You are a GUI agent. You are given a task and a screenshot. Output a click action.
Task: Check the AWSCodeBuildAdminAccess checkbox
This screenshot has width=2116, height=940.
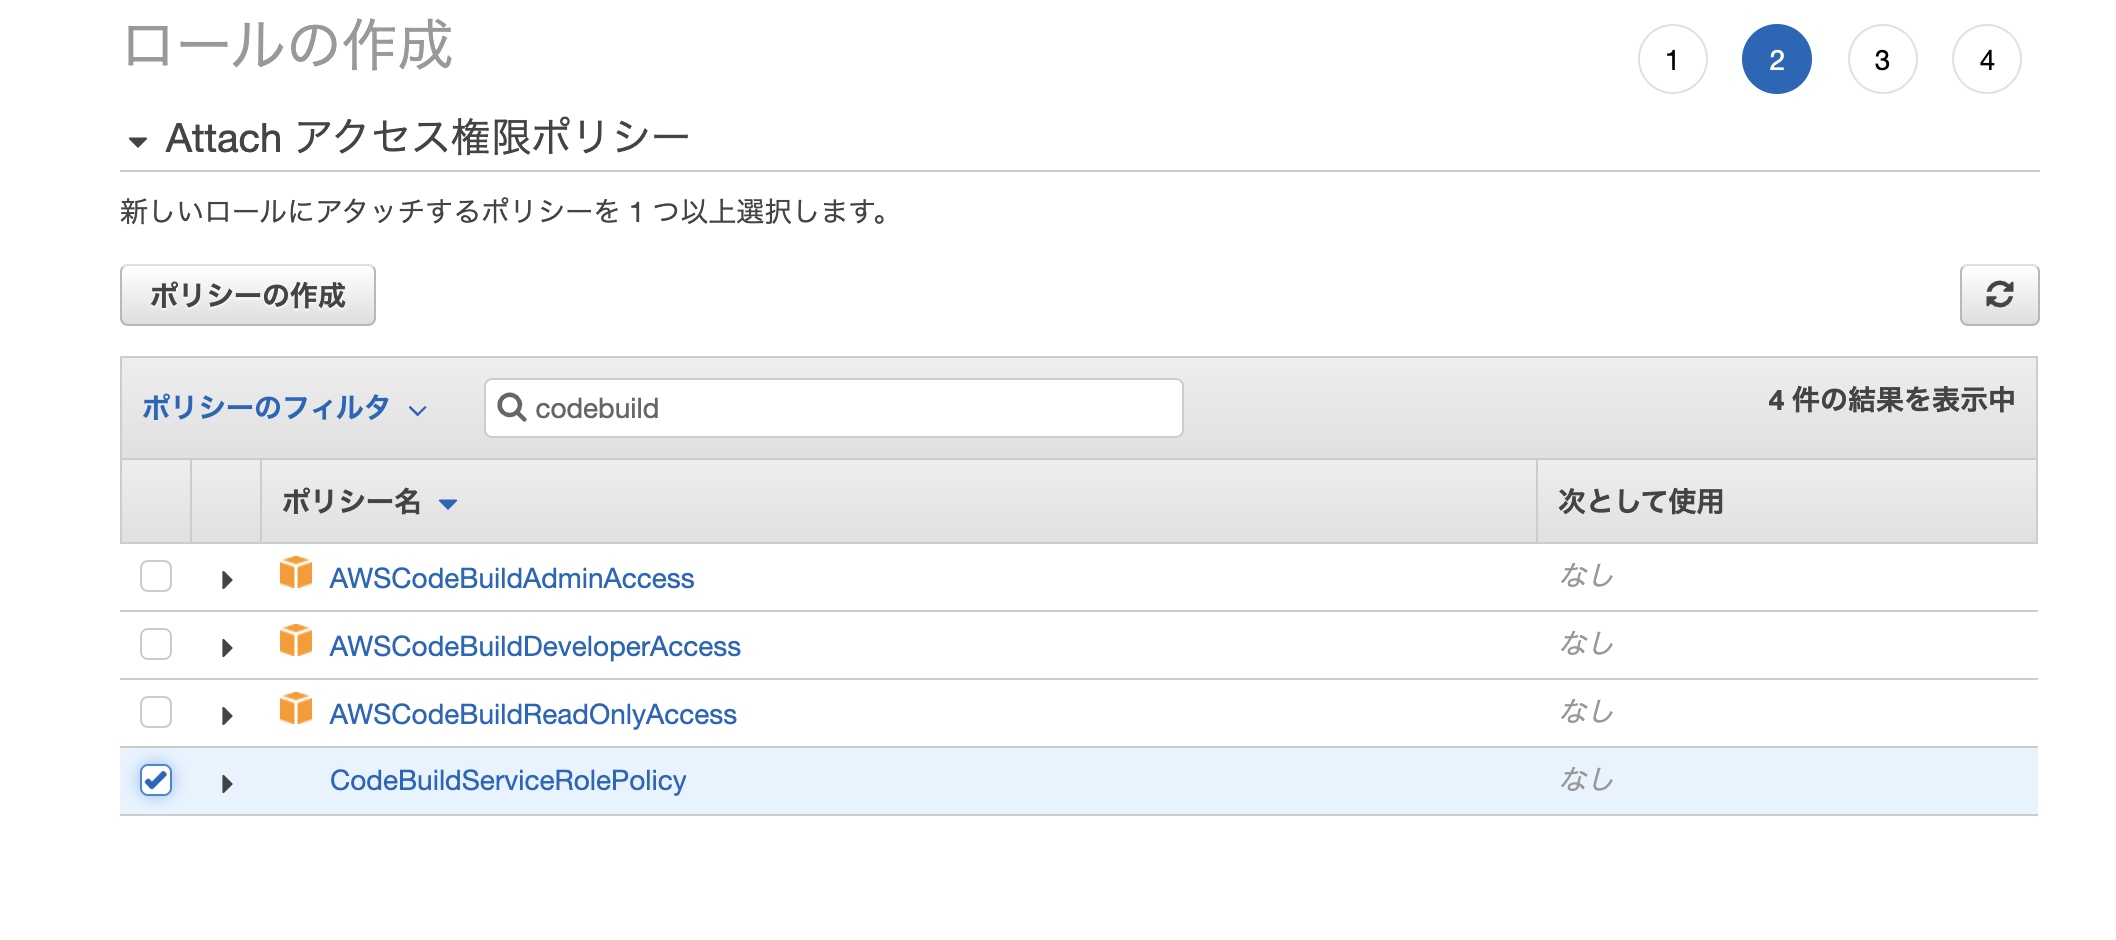[156, 576]
